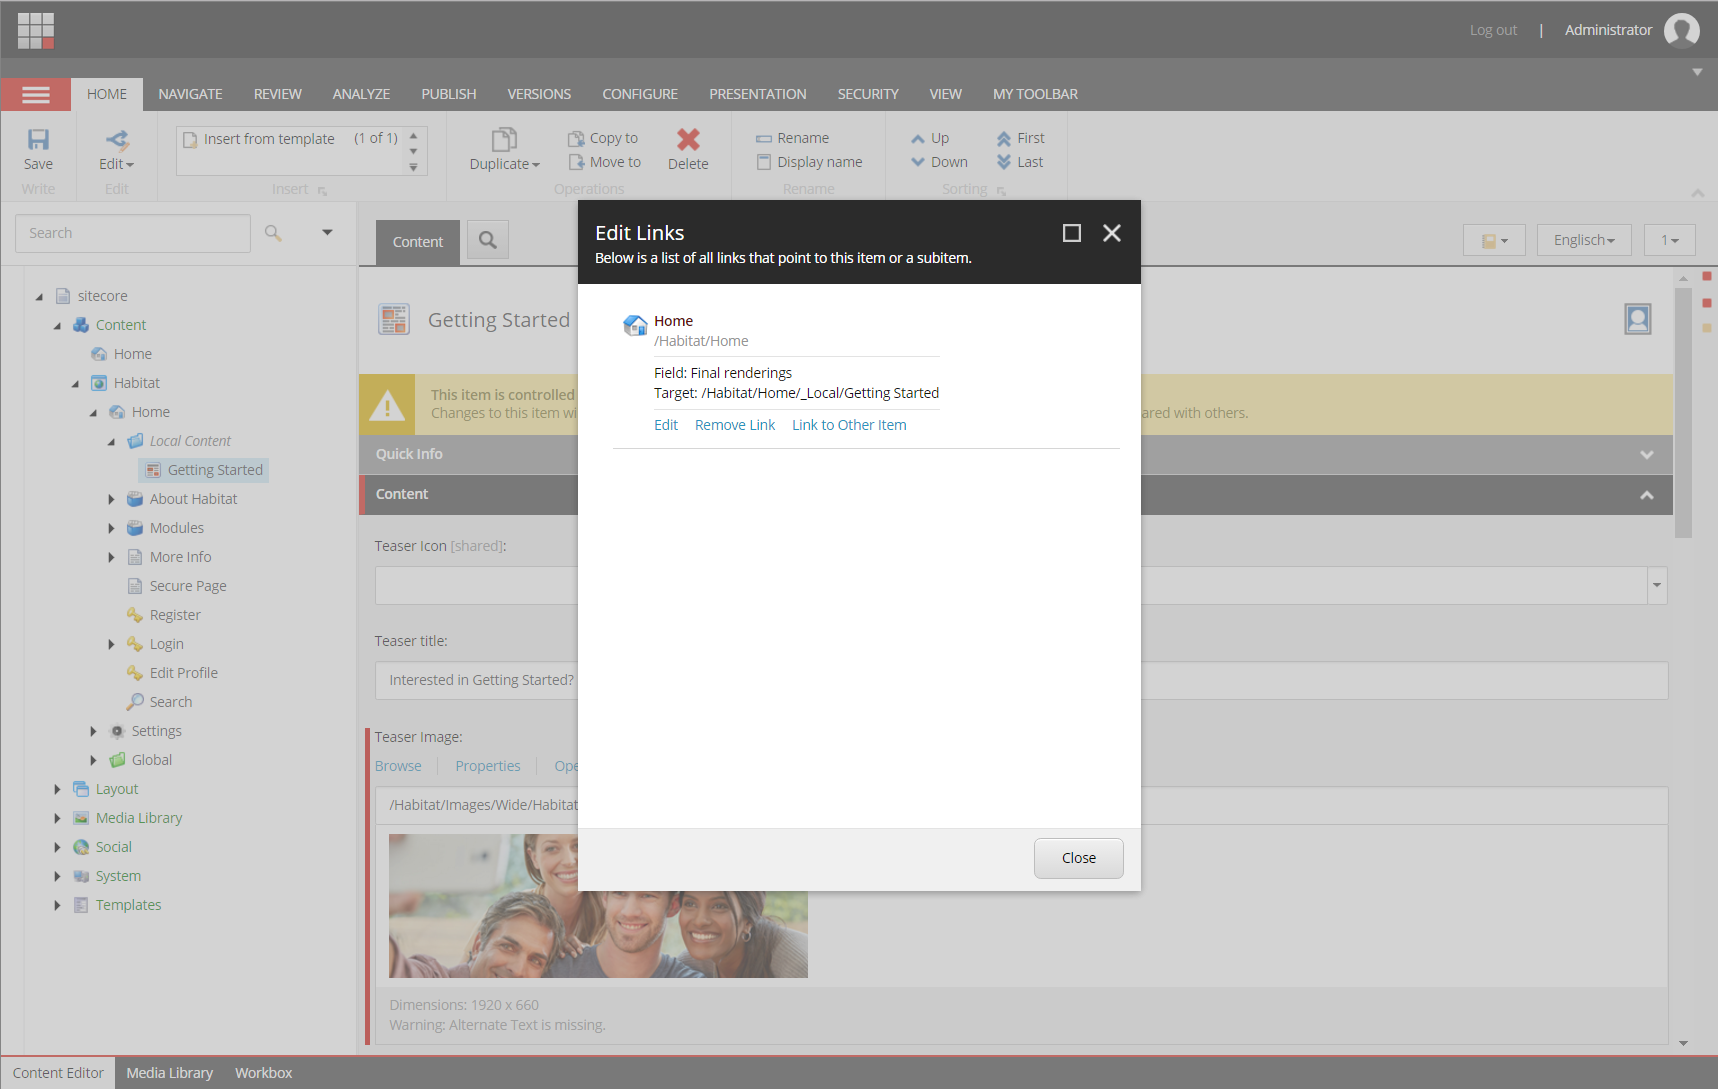This screenshot has height=1089, width=1718.
Task: Select the Templates tree item
Action: (128, 905)
